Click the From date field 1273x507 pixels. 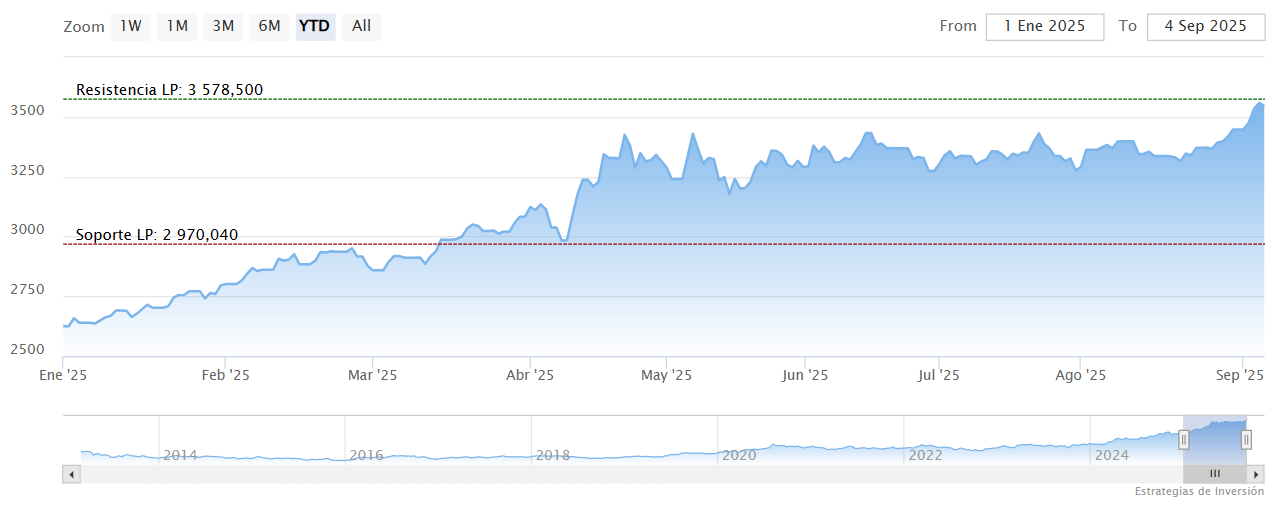tap(1044, 26)
